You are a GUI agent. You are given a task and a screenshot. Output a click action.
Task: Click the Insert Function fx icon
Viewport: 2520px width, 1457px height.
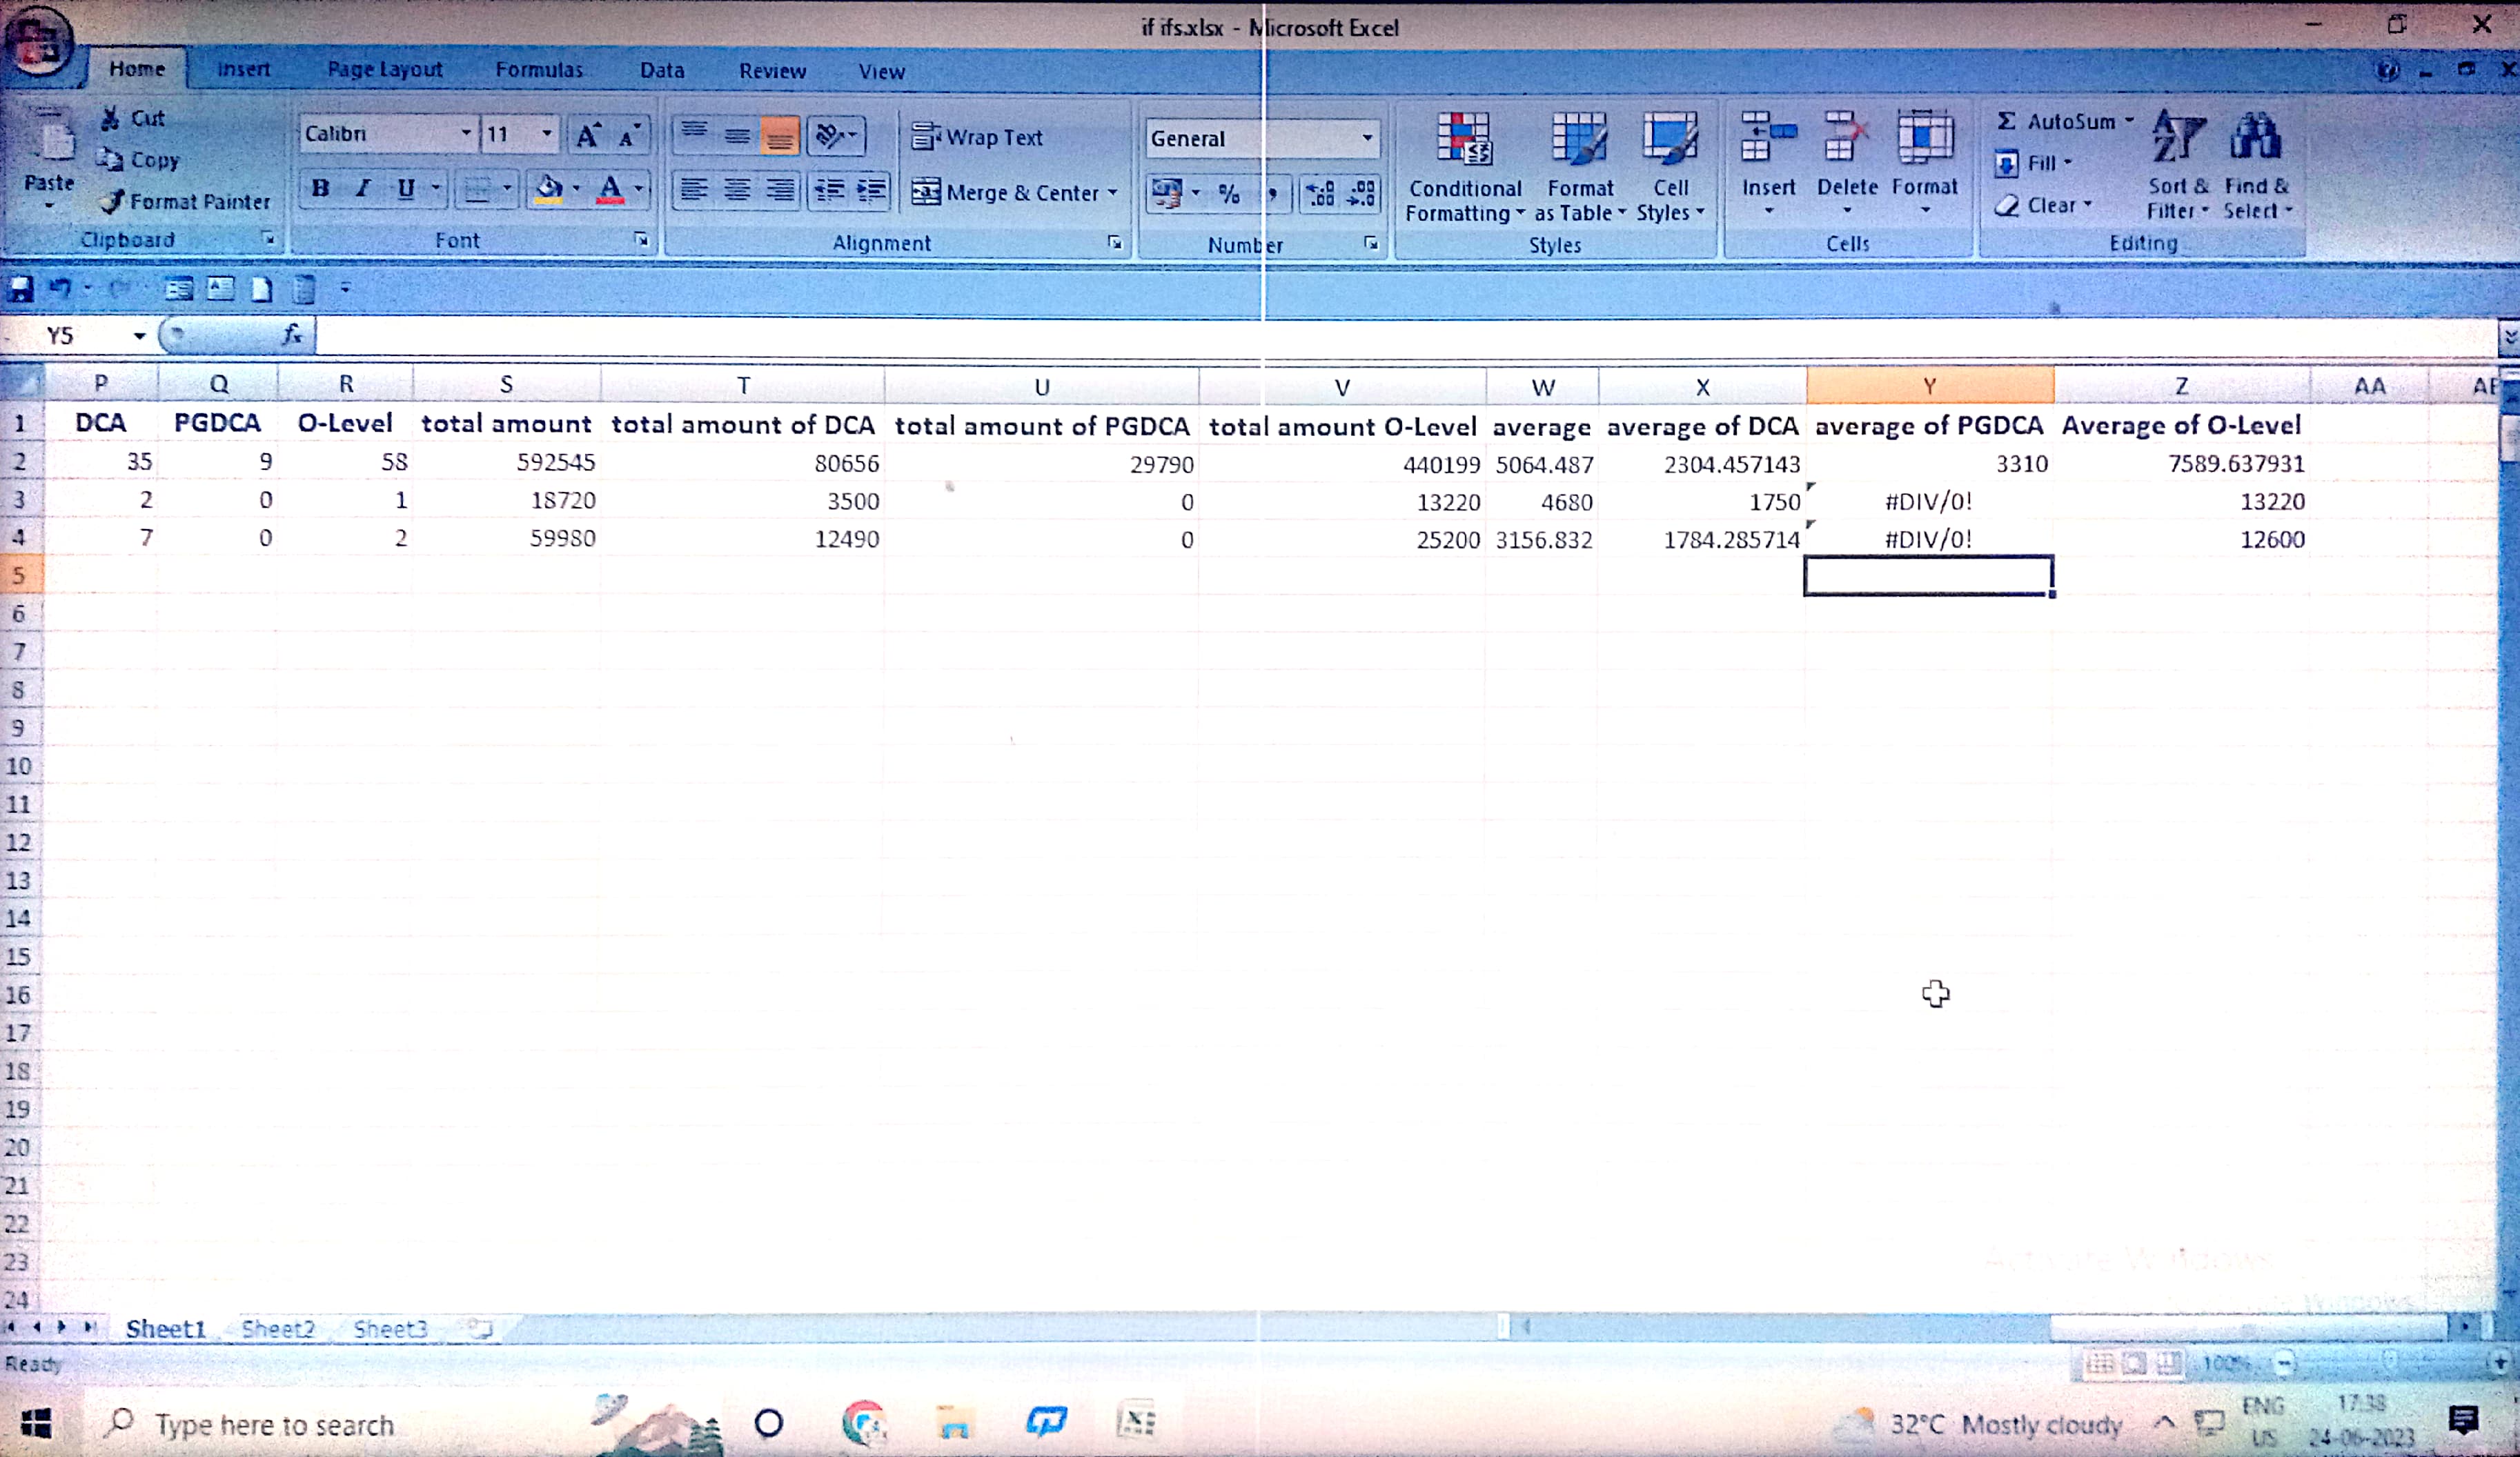[x=292, y=335]
